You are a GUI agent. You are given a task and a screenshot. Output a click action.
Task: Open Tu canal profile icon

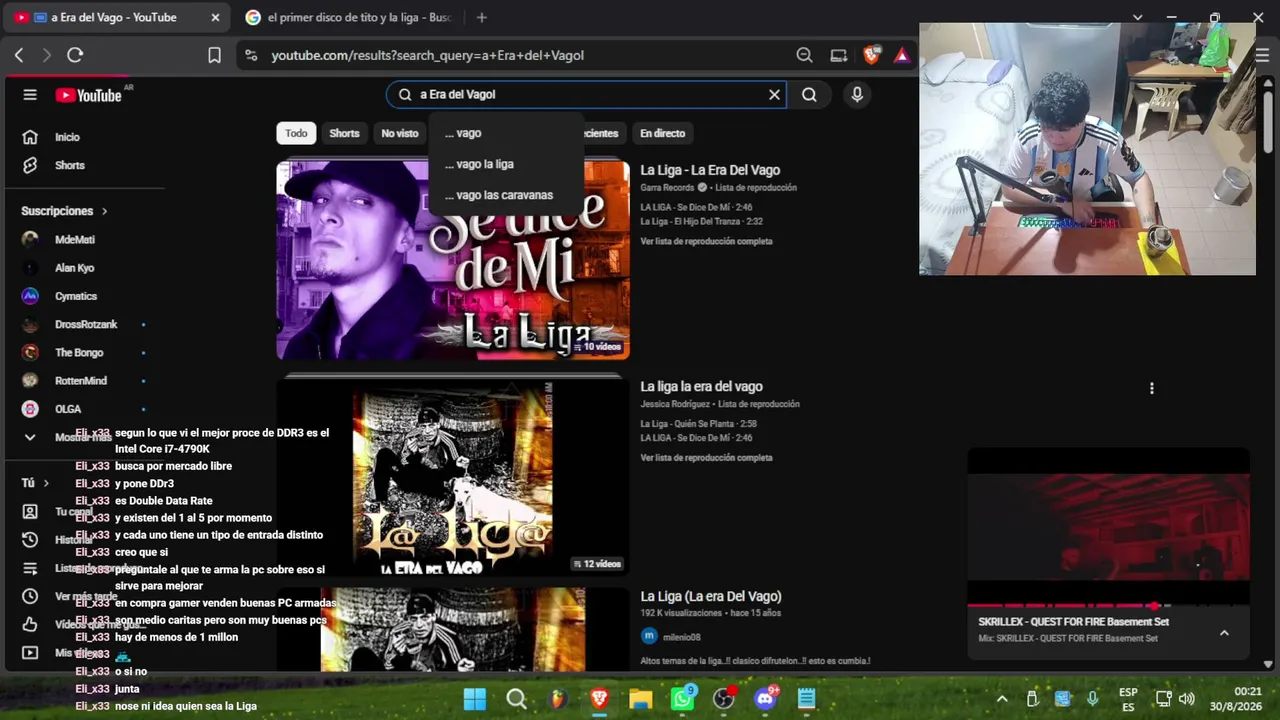tap(30, 511)
